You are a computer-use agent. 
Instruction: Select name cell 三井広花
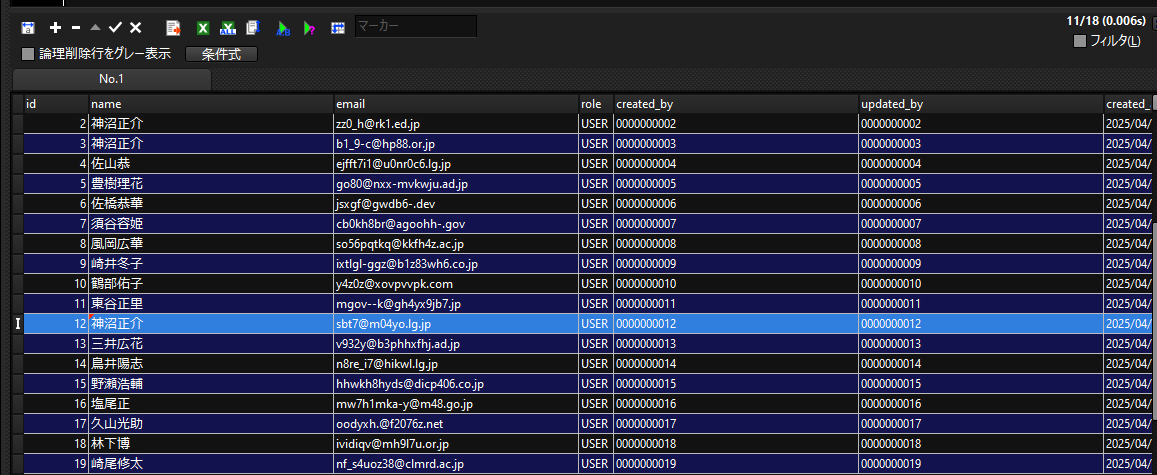coord(211,344)
